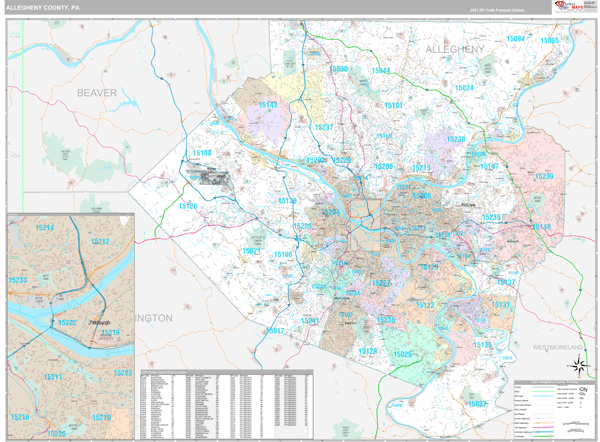Click the ZIP code 15024 label

pos(464,88)
